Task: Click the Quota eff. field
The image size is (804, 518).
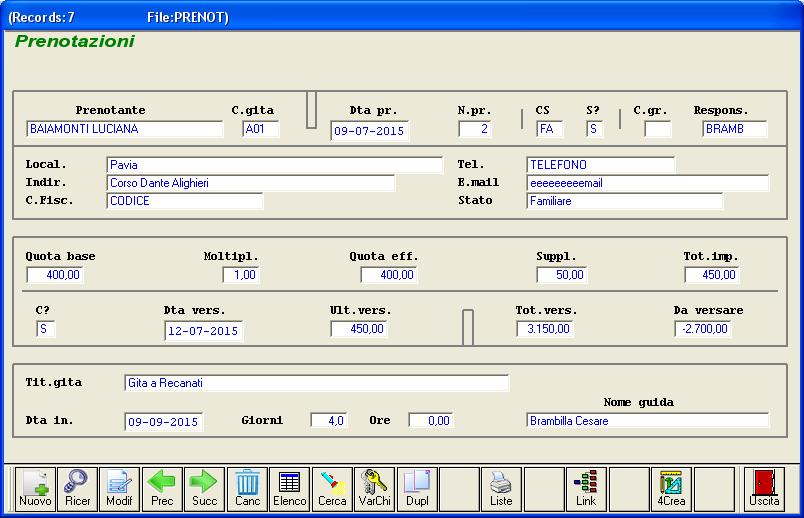Action: [x=389, y=275]
